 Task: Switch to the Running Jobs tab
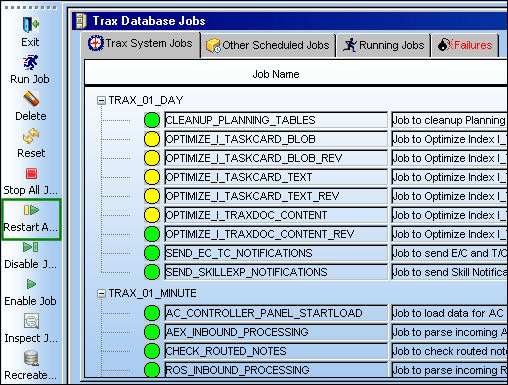(384, 45)
